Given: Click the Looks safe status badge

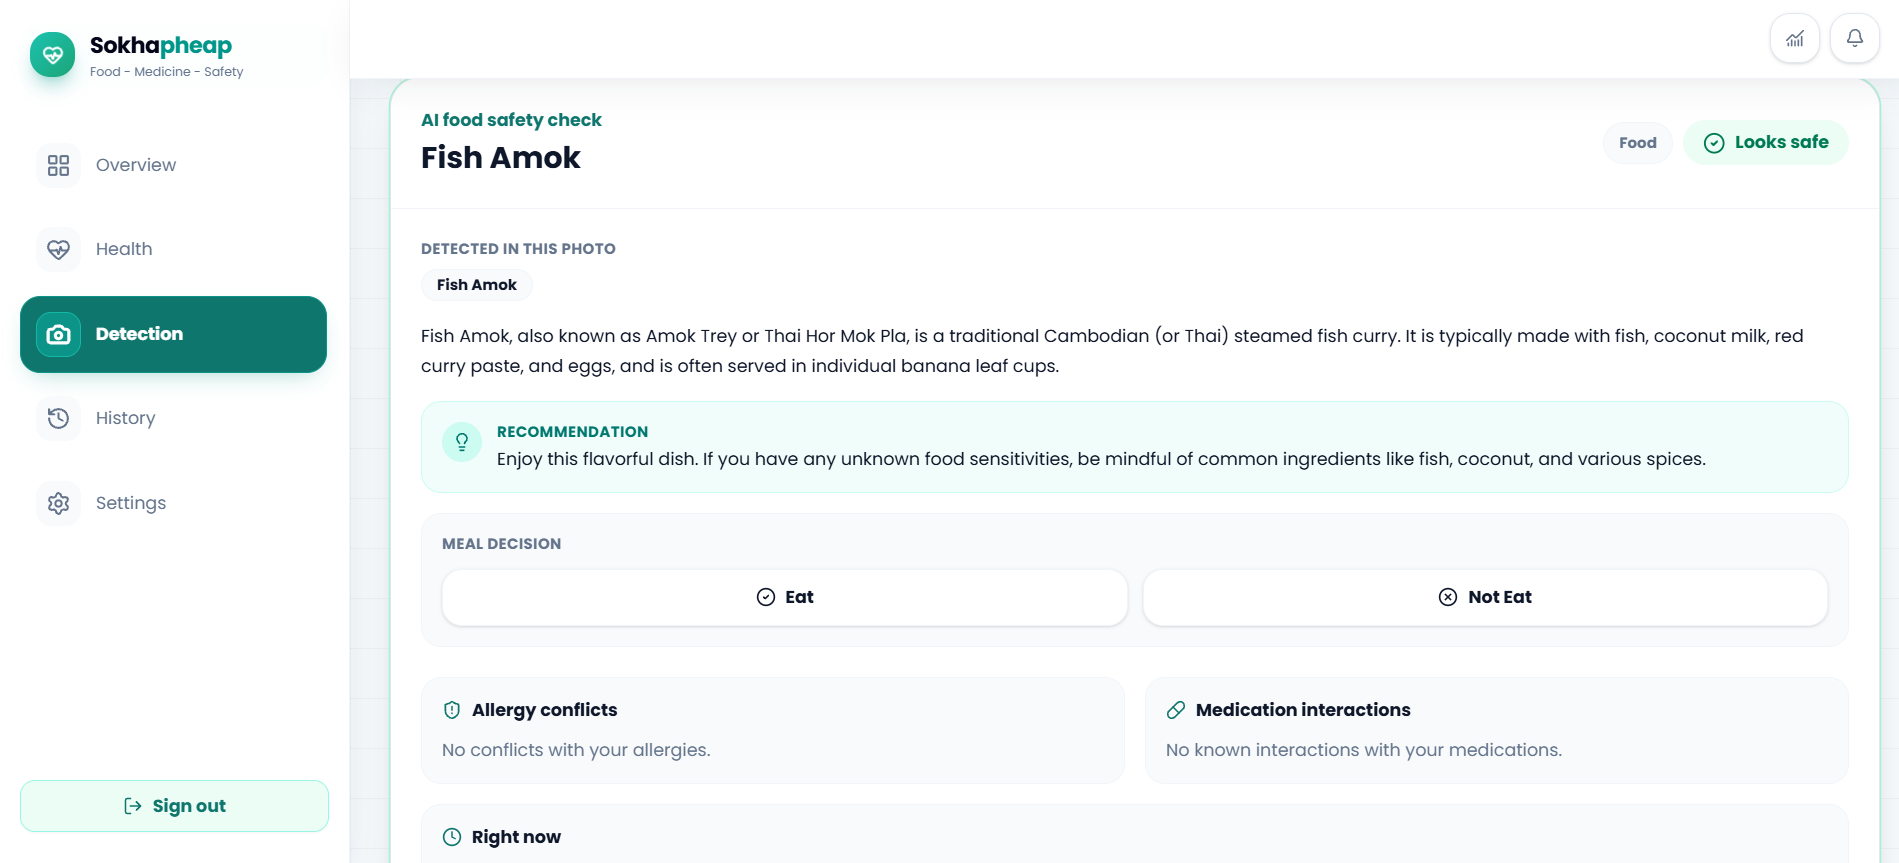Looking at the screenshot, I should coord(1766,143).
